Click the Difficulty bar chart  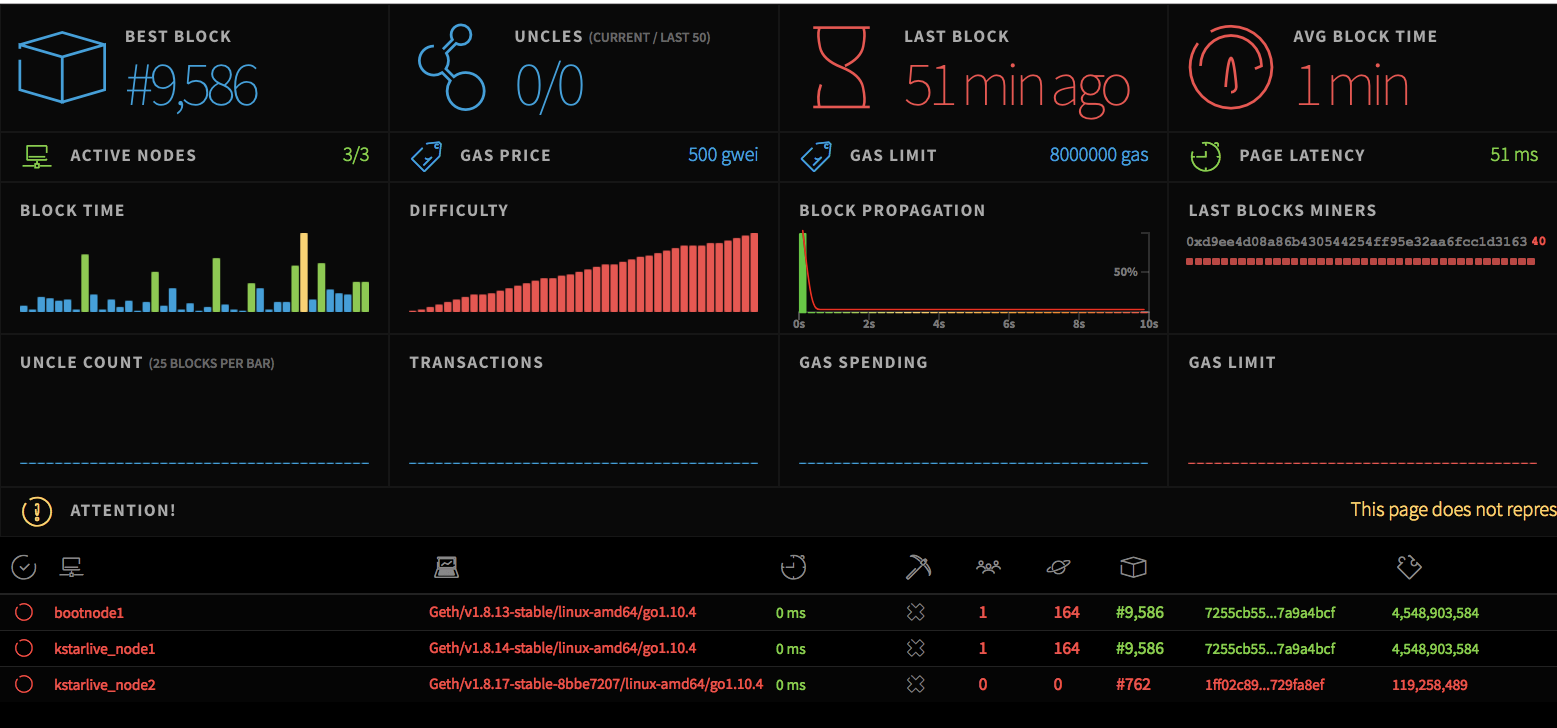pyautogui.click(x=584, y=272)
